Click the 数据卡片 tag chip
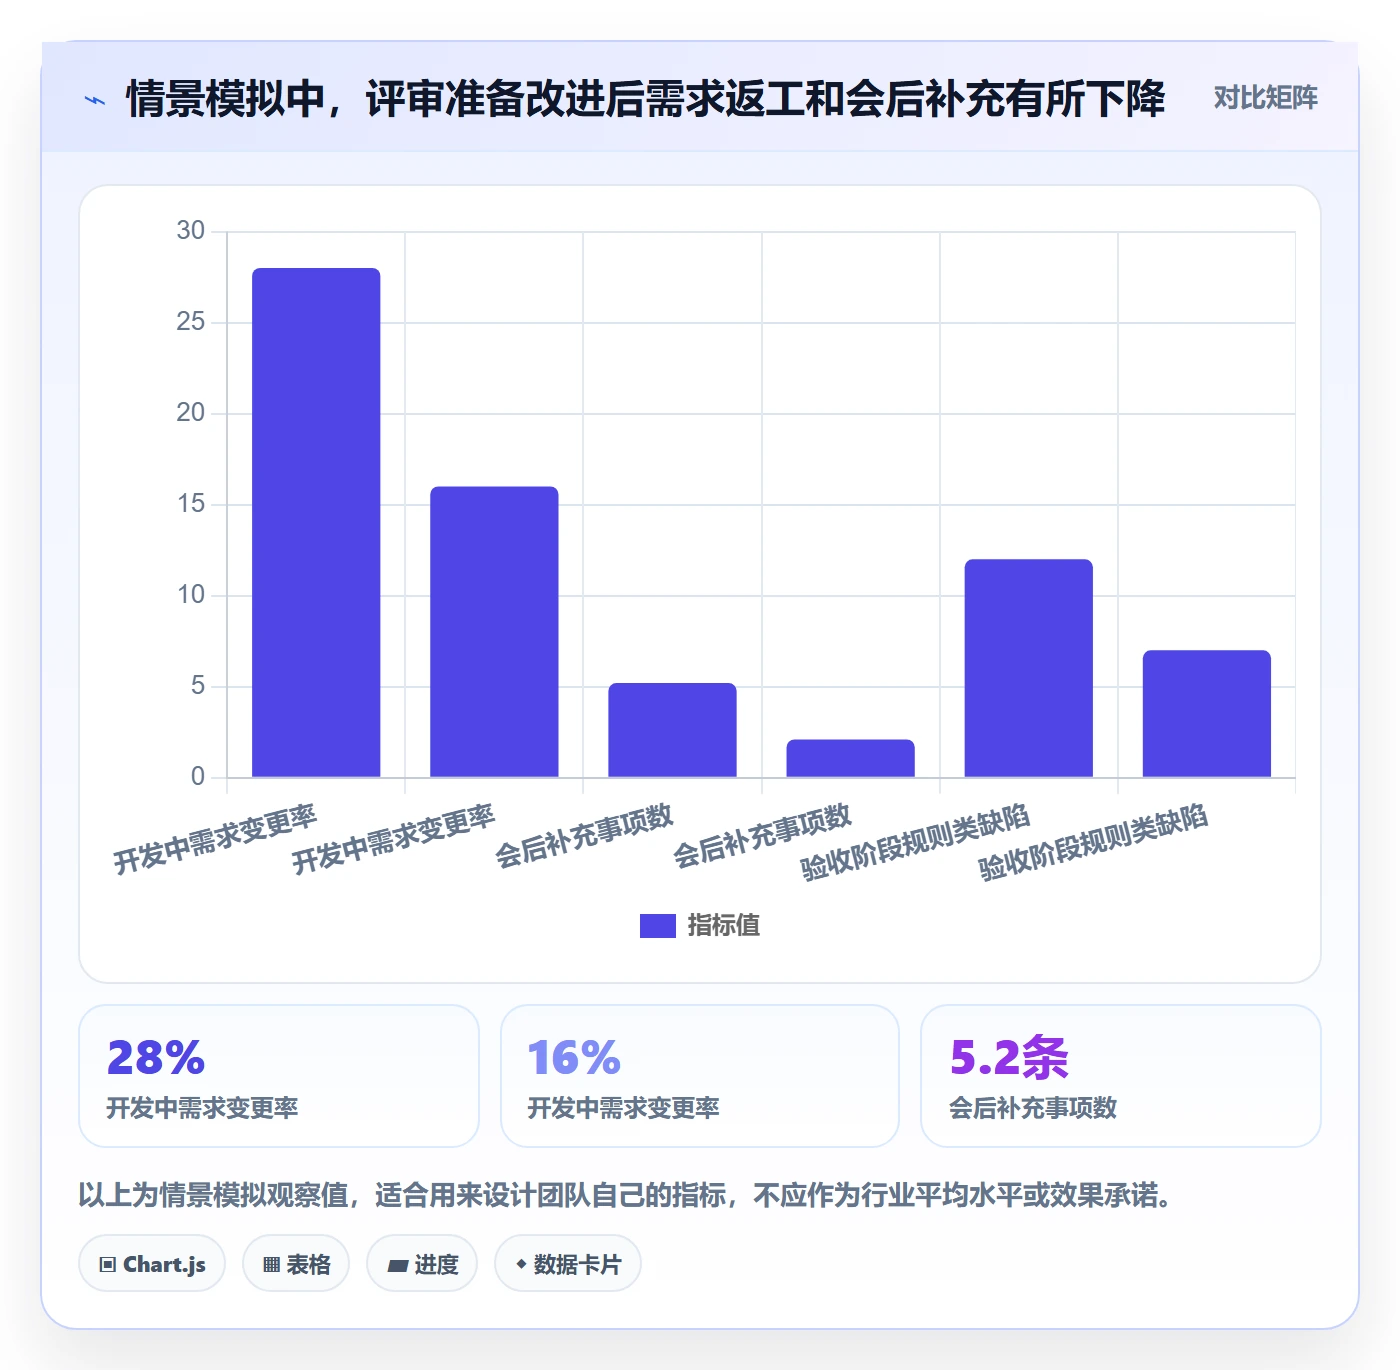1400x1370 pixels. [x=568, y=1264]
